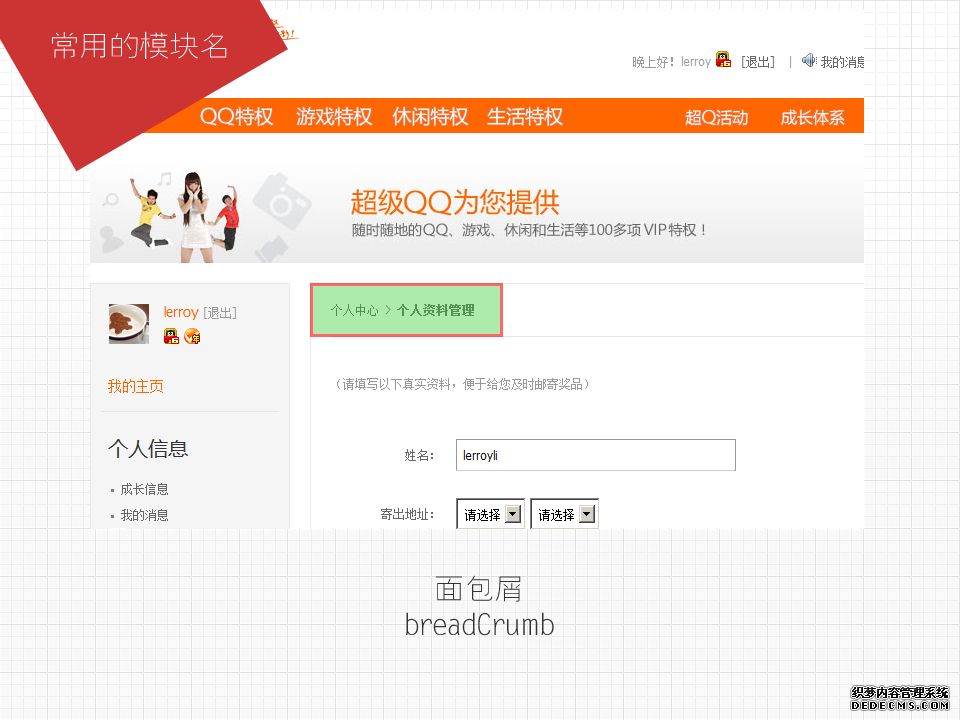The image size is (960, 720).
Task: Open 我的消息 in the sidebar list
Action: [144, 516]
